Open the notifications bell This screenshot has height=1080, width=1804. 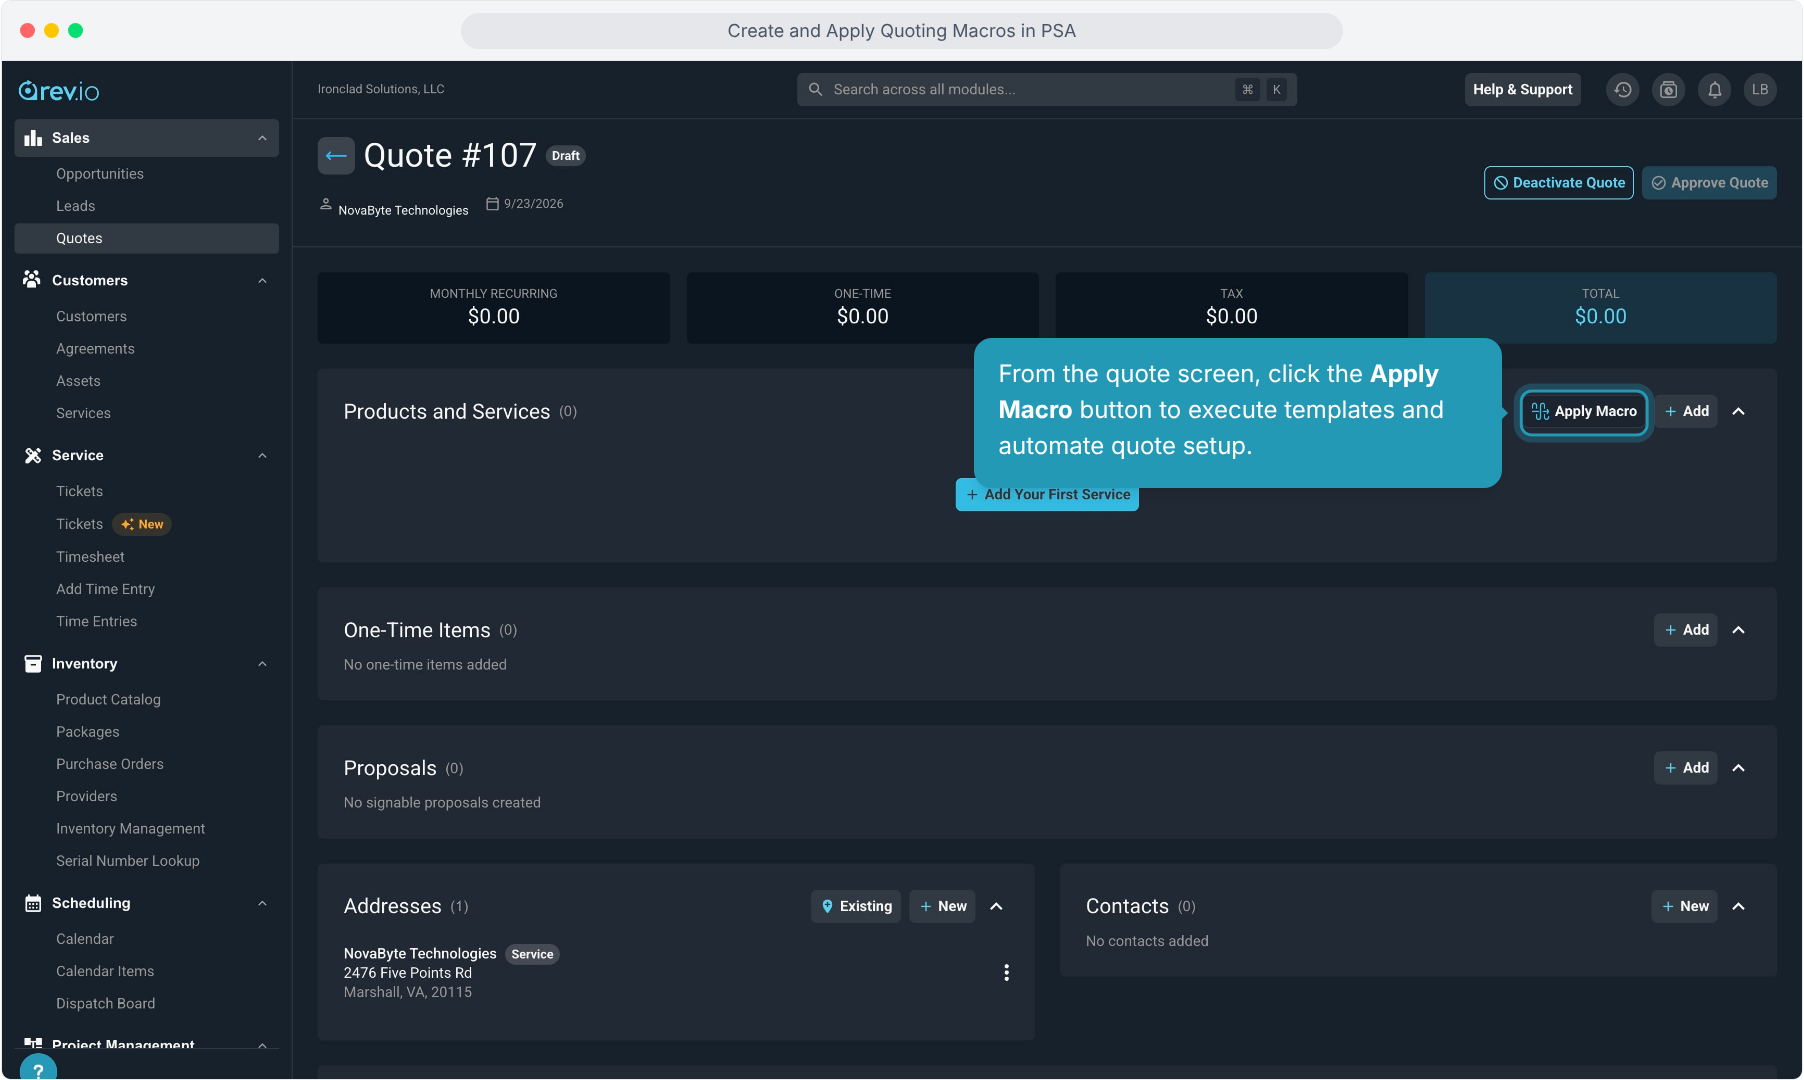point(1715,90)
